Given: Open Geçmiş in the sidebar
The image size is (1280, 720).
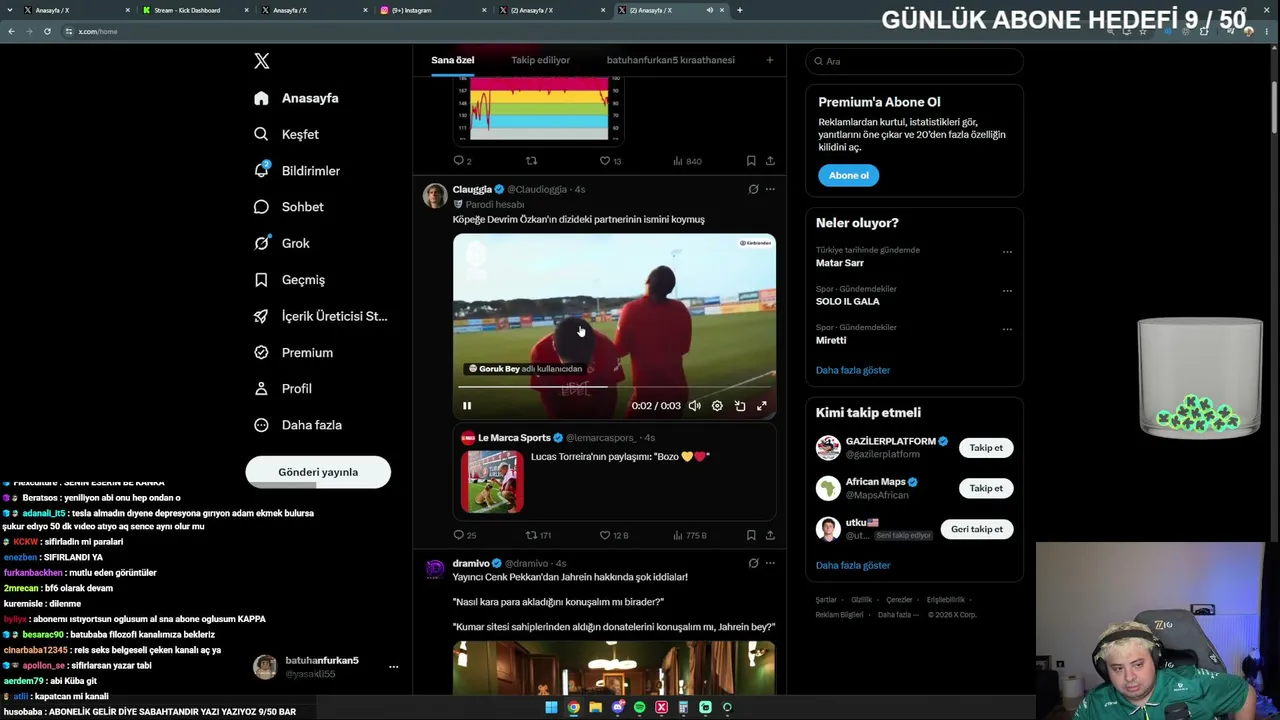Looking at the screenshot, I should (289, 280).
